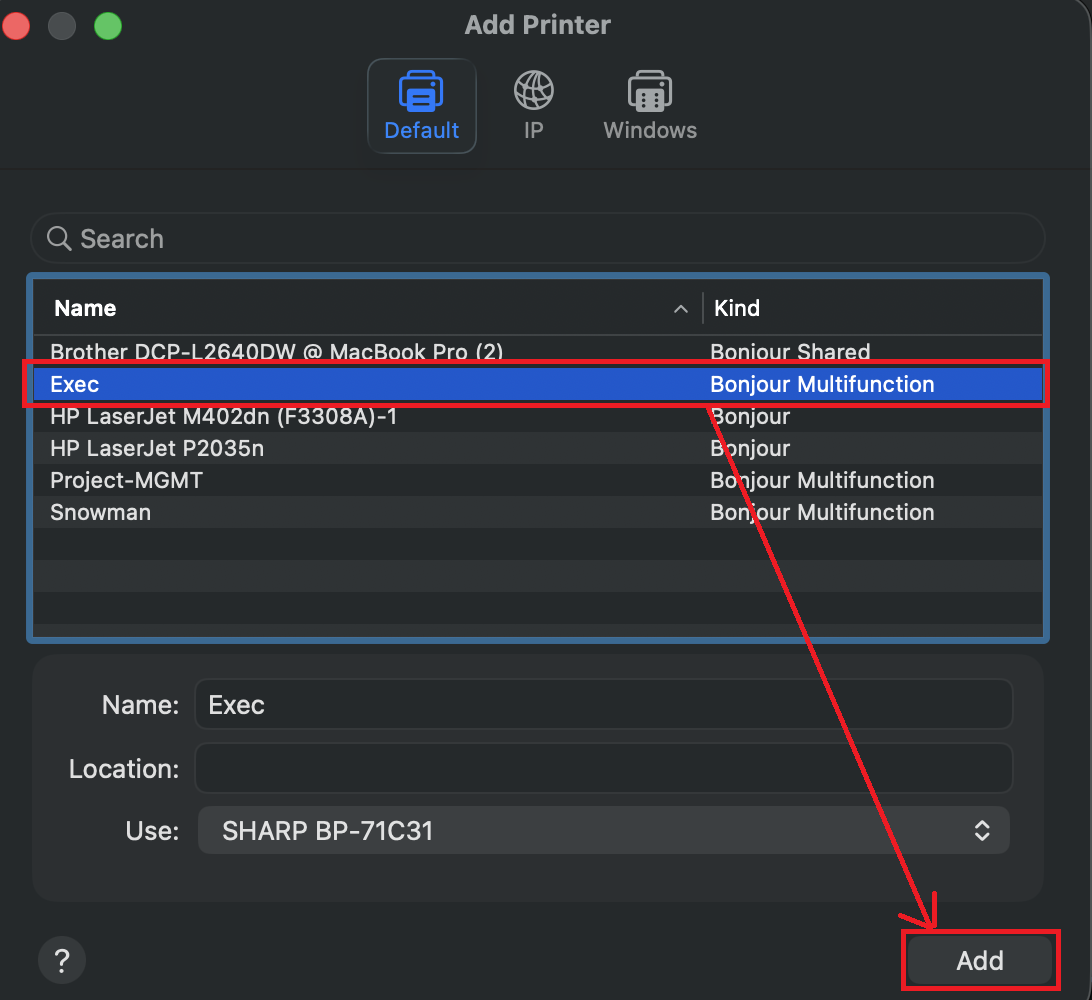The width and height of the screenshot is (1092, 1000).
Task: Click the Name column sort arrow
Action: [681, 309]
